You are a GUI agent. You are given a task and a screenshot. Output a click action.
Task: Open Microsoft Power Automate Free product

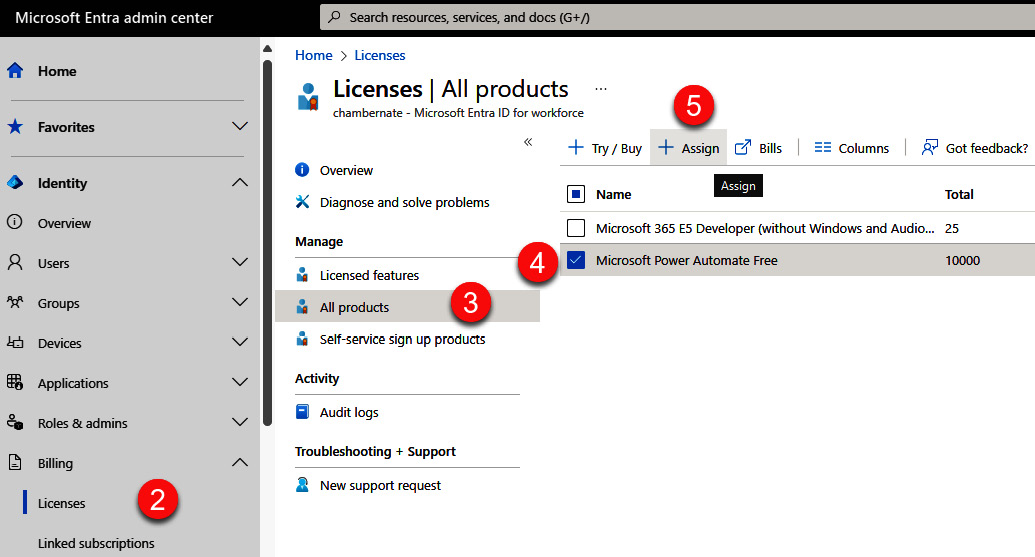pos(686,260)
